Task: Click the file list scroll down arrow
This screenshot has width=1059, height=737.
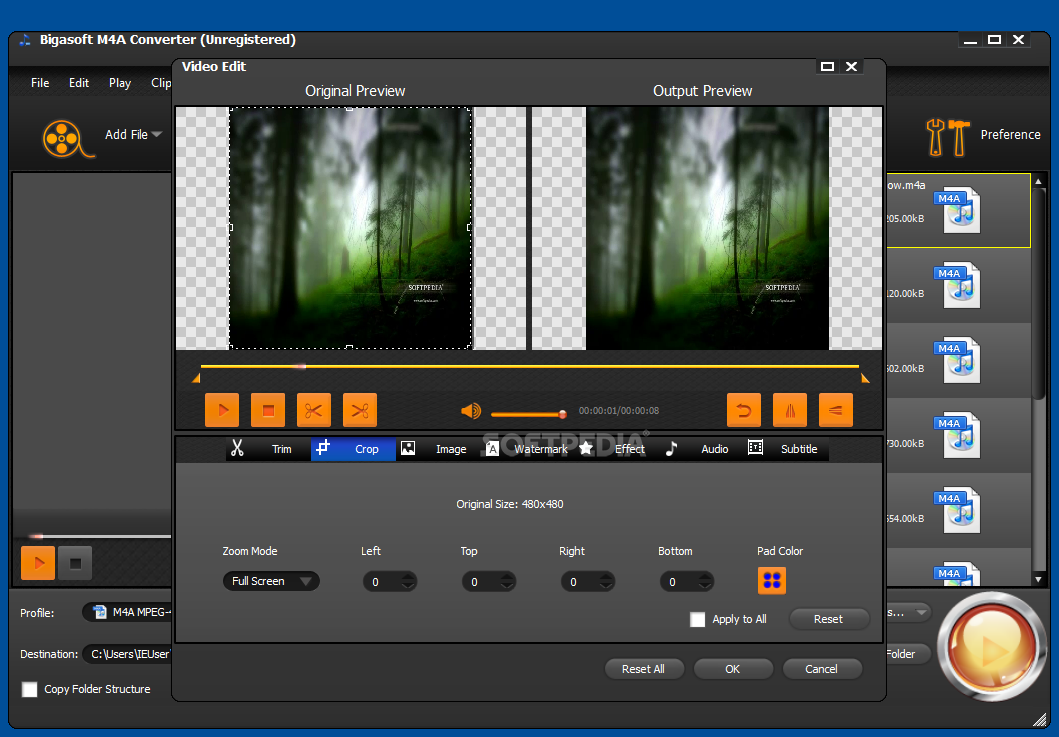Action: (x=1039, y=579)
